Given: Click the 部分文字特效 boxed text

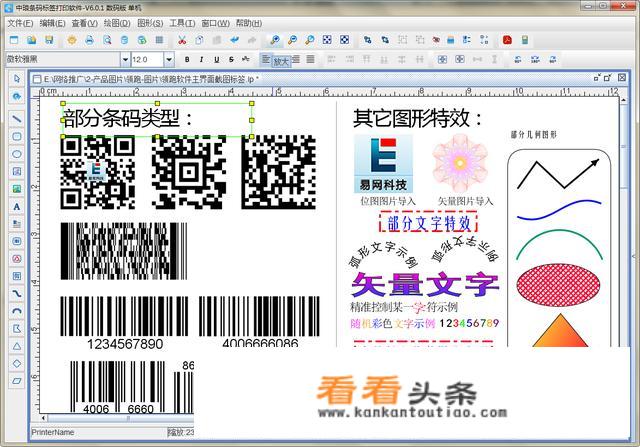Looking at the screenshot, I should pyautogui.click(x=428, y=223).
